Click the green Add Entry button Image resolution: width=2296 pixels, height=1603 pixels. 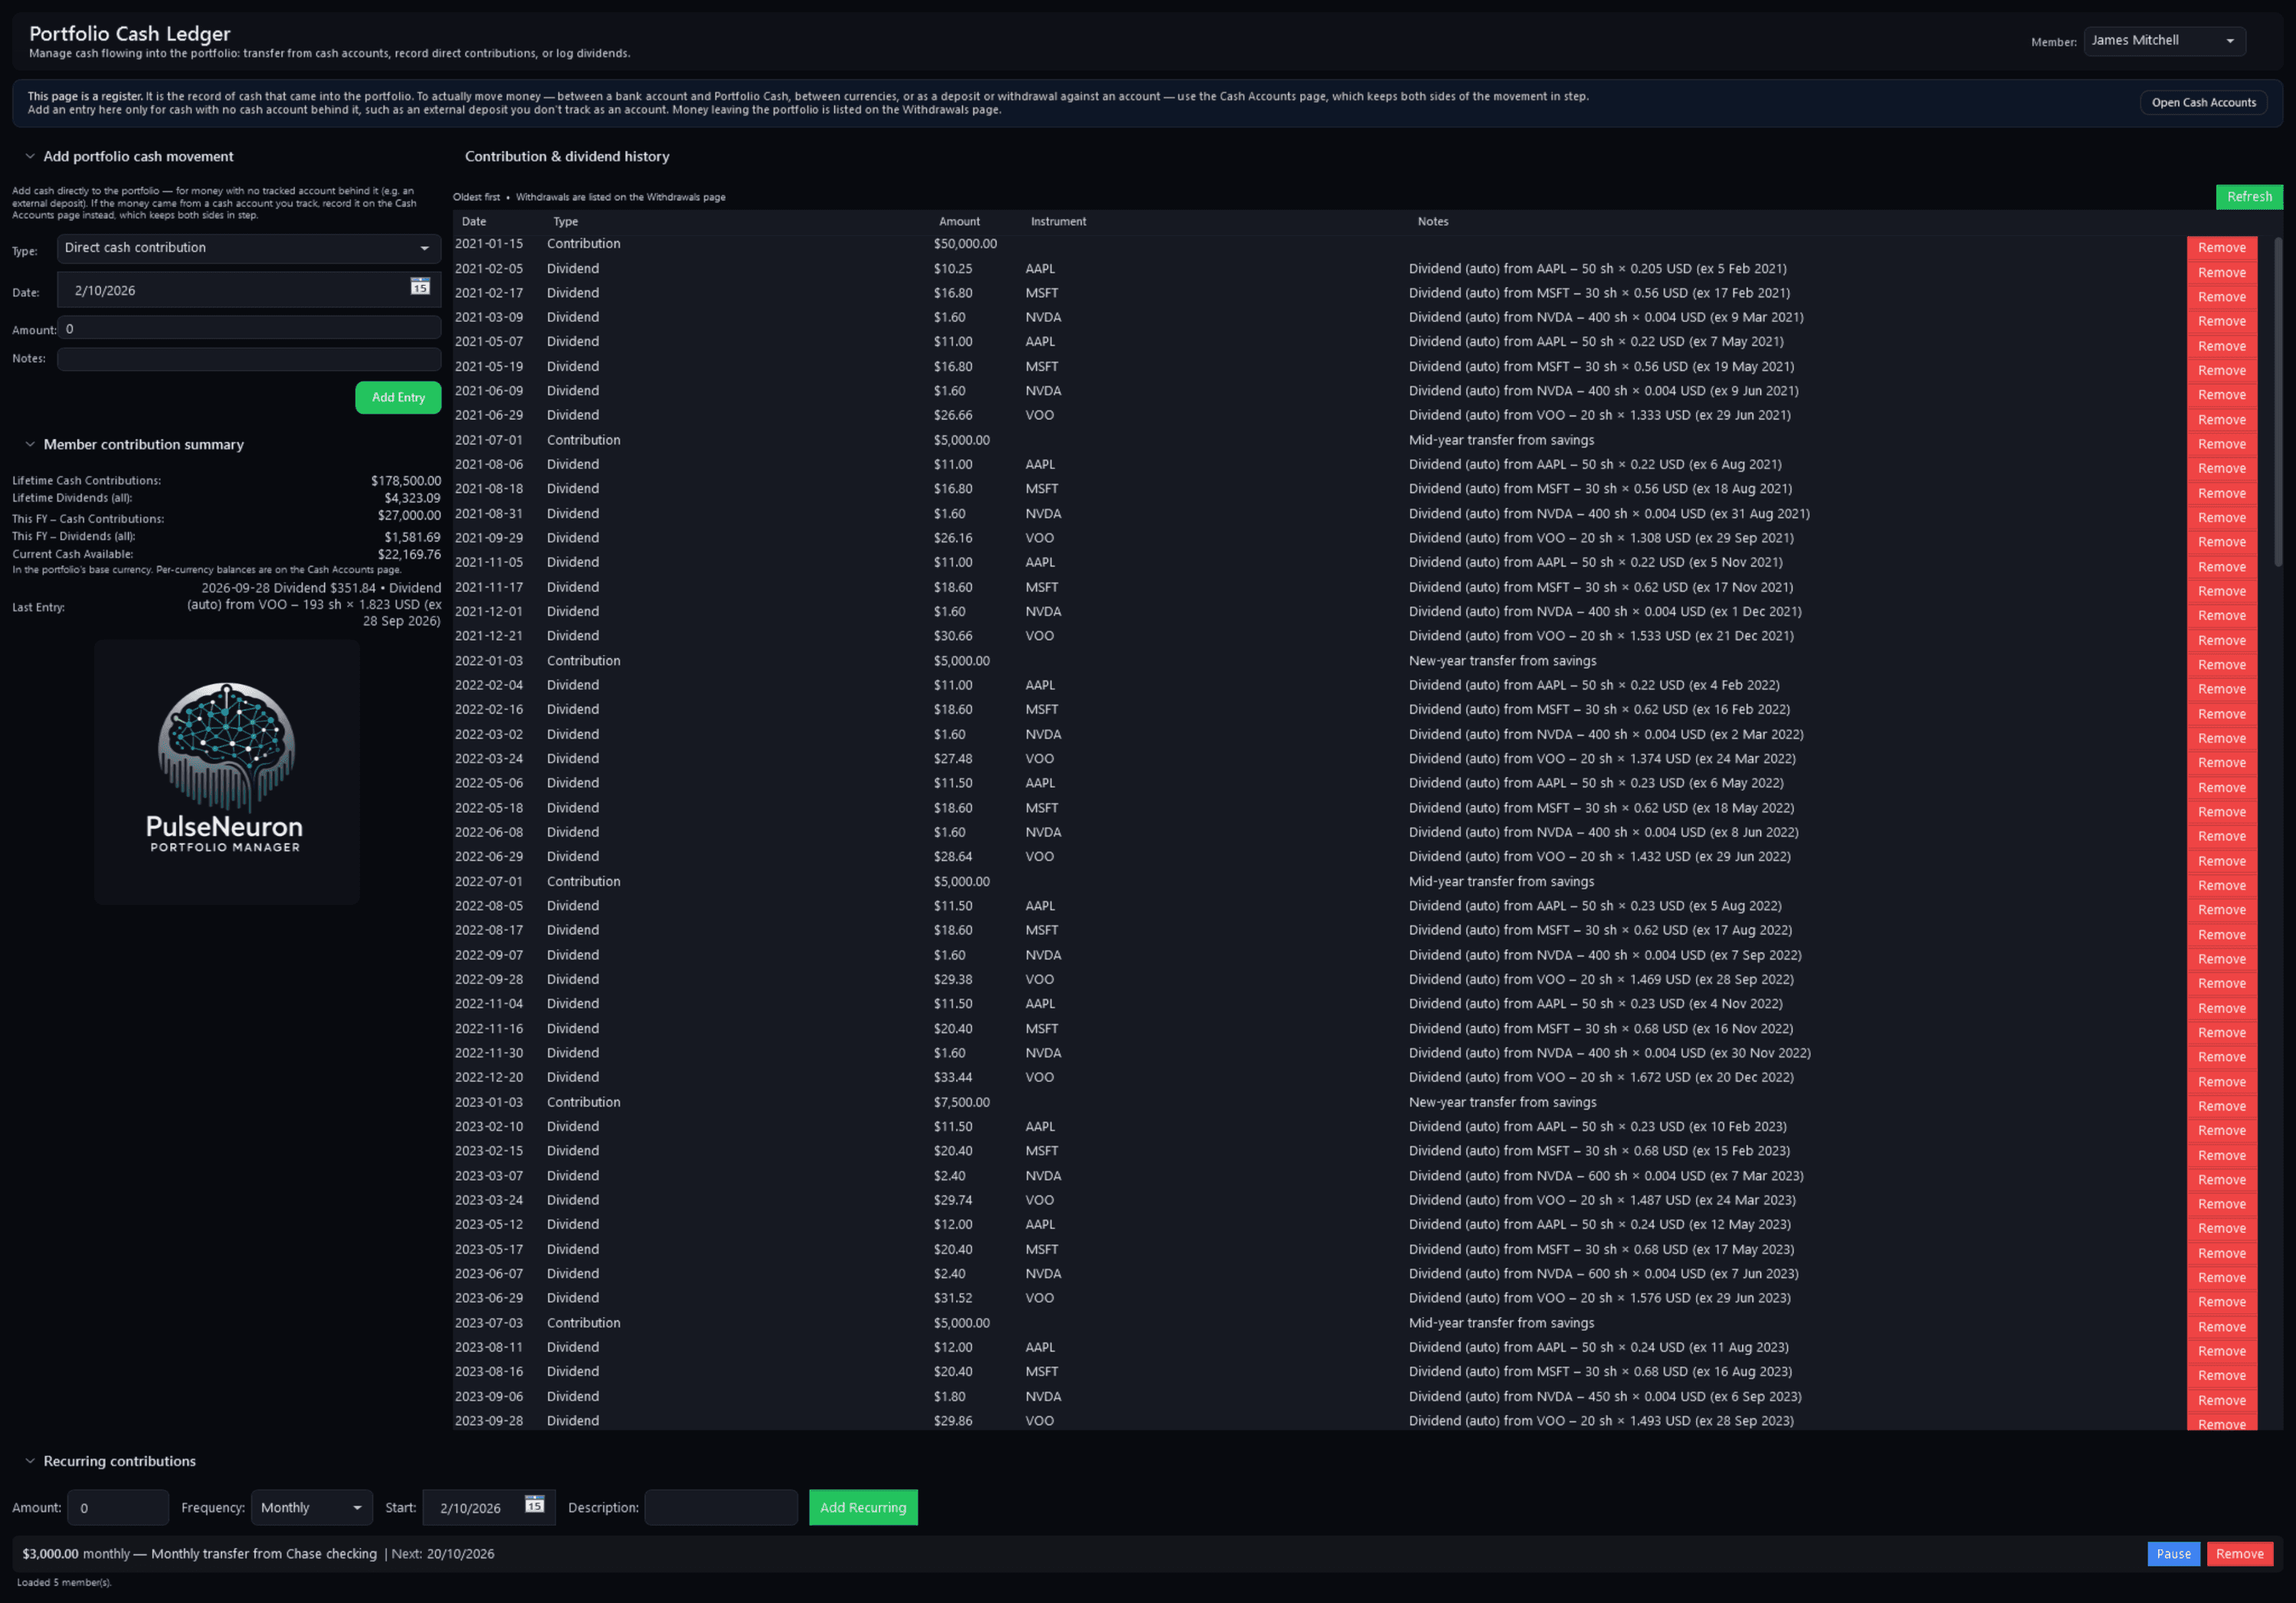point(398,397)
